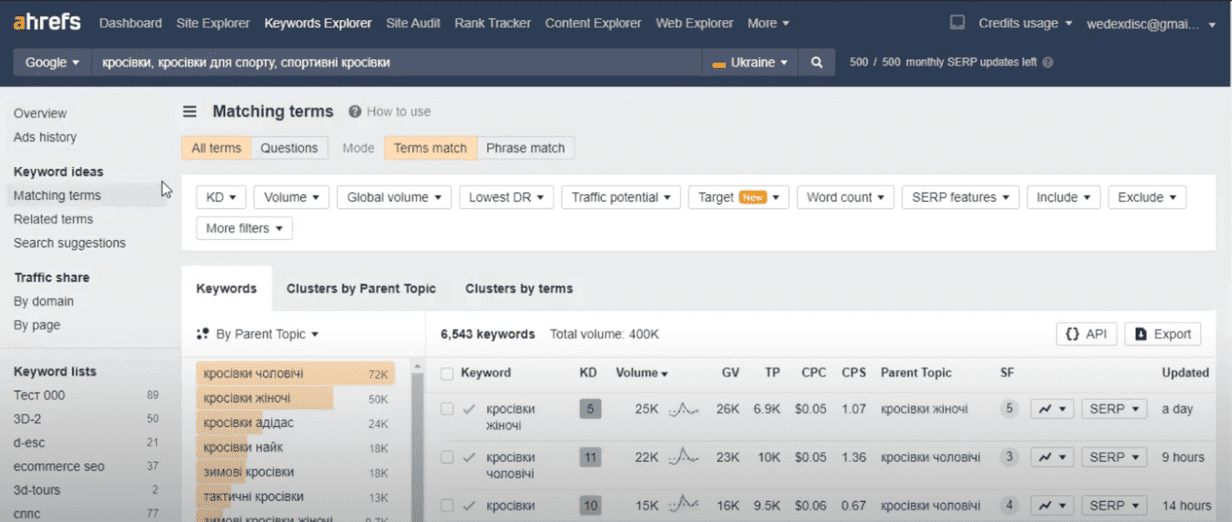Click the How to use help icon
The height and width of the screenshot is (522, 1232).
coord(355,111)
